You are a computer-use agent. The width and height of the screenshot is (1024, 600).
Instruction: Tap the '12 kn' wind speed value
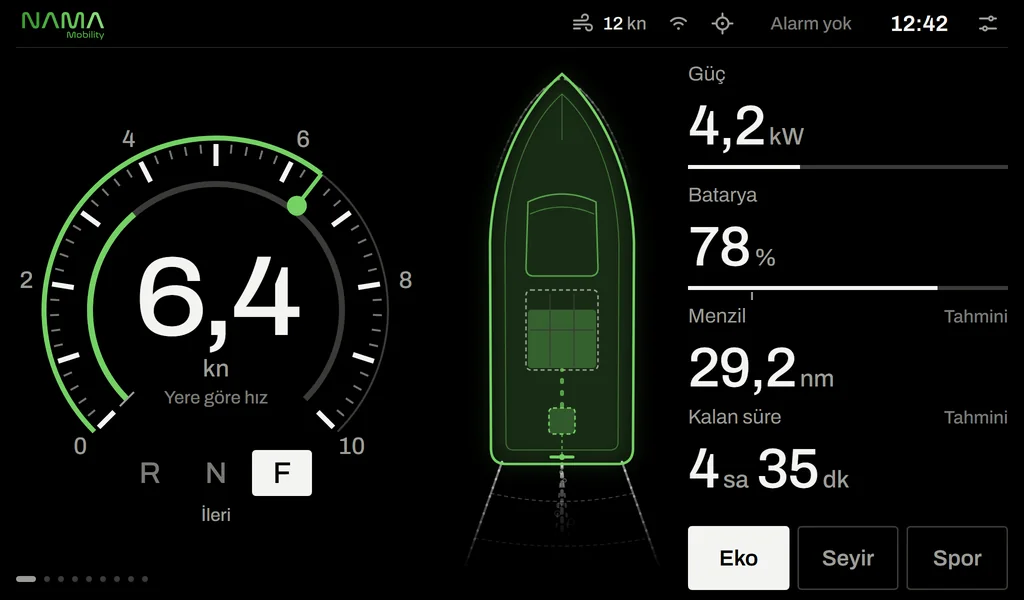coord(624,24)
